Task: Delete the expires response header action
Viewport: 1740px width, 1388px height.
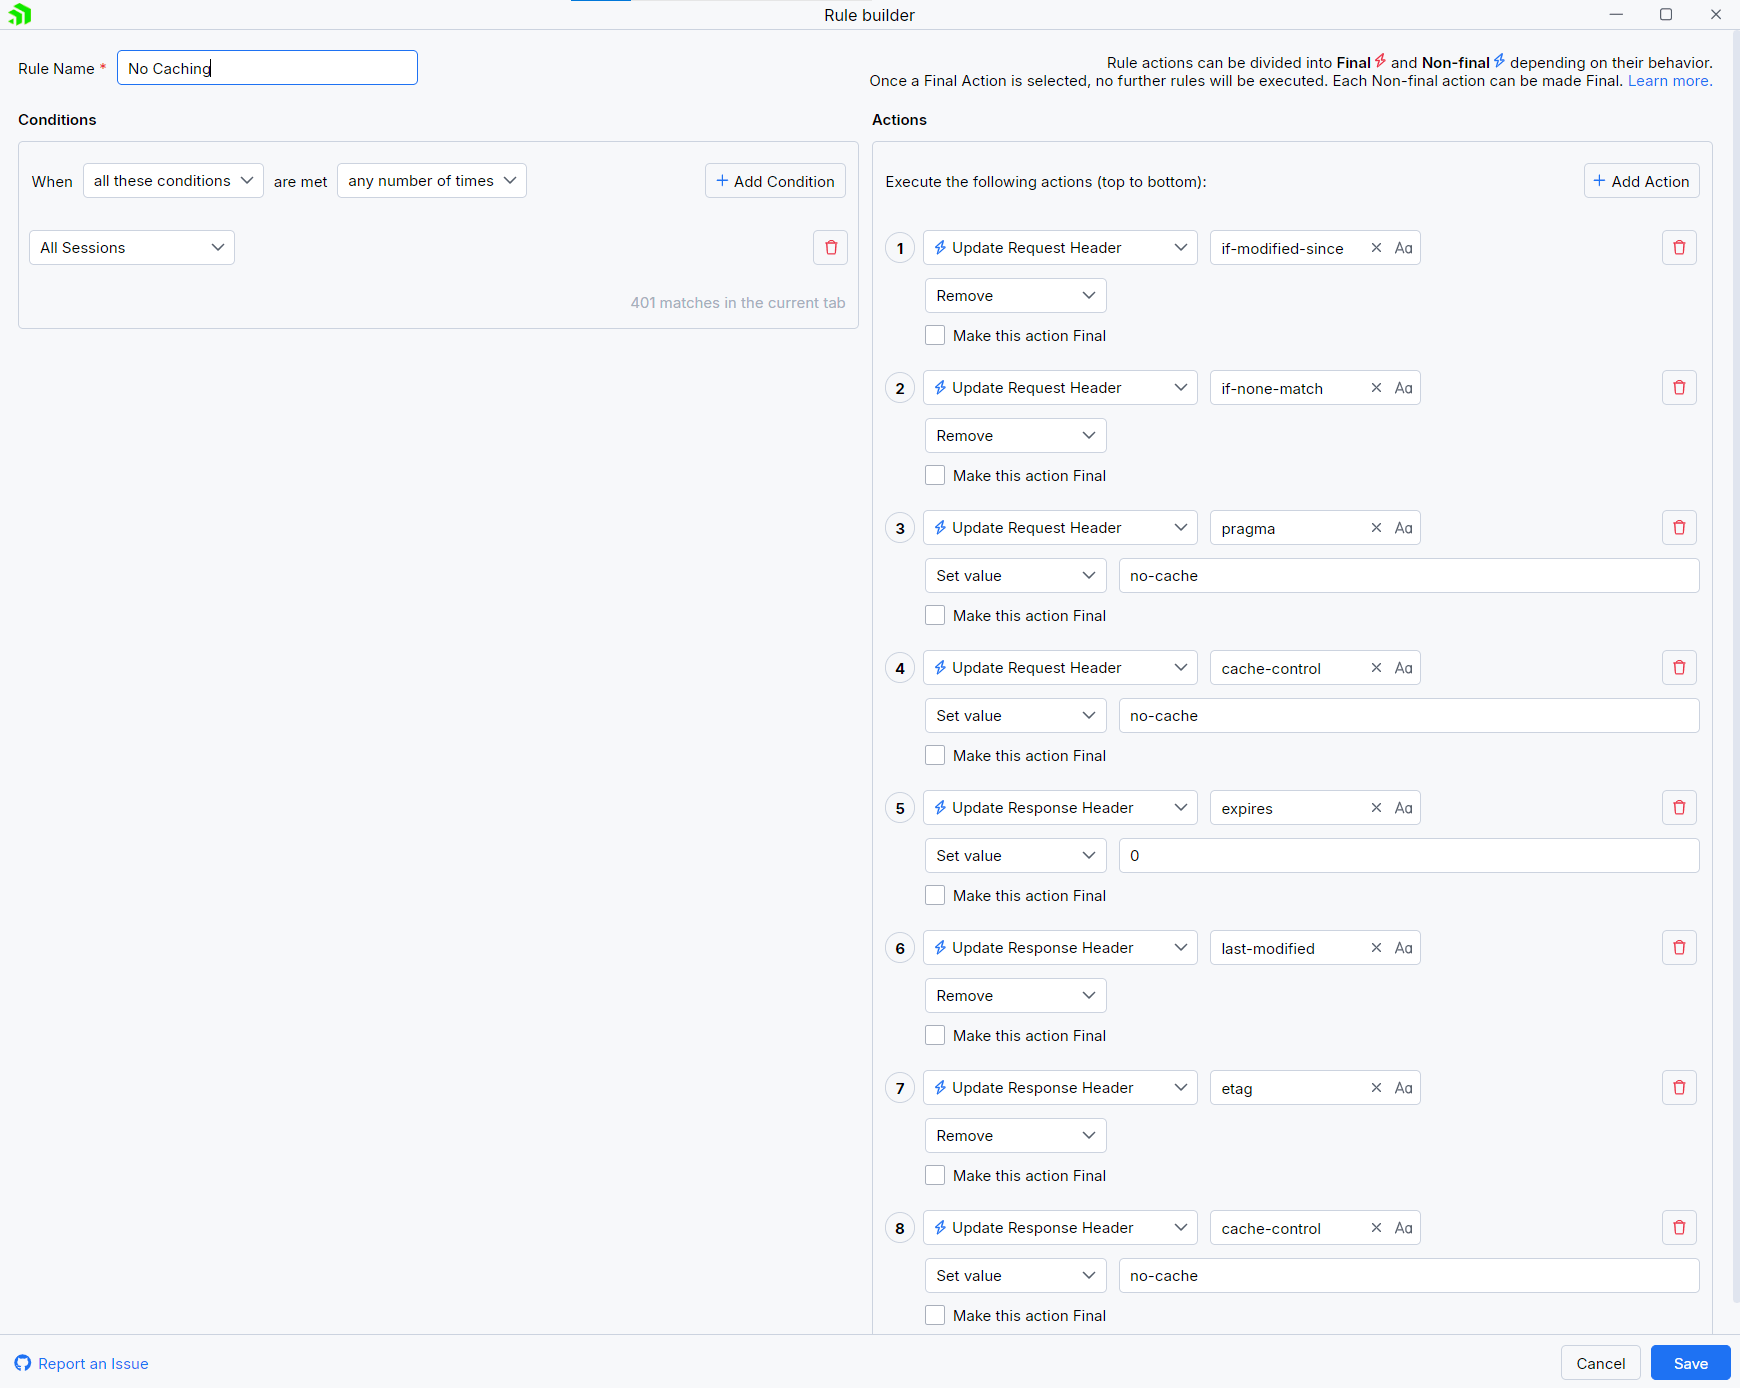Action: 1679,807
